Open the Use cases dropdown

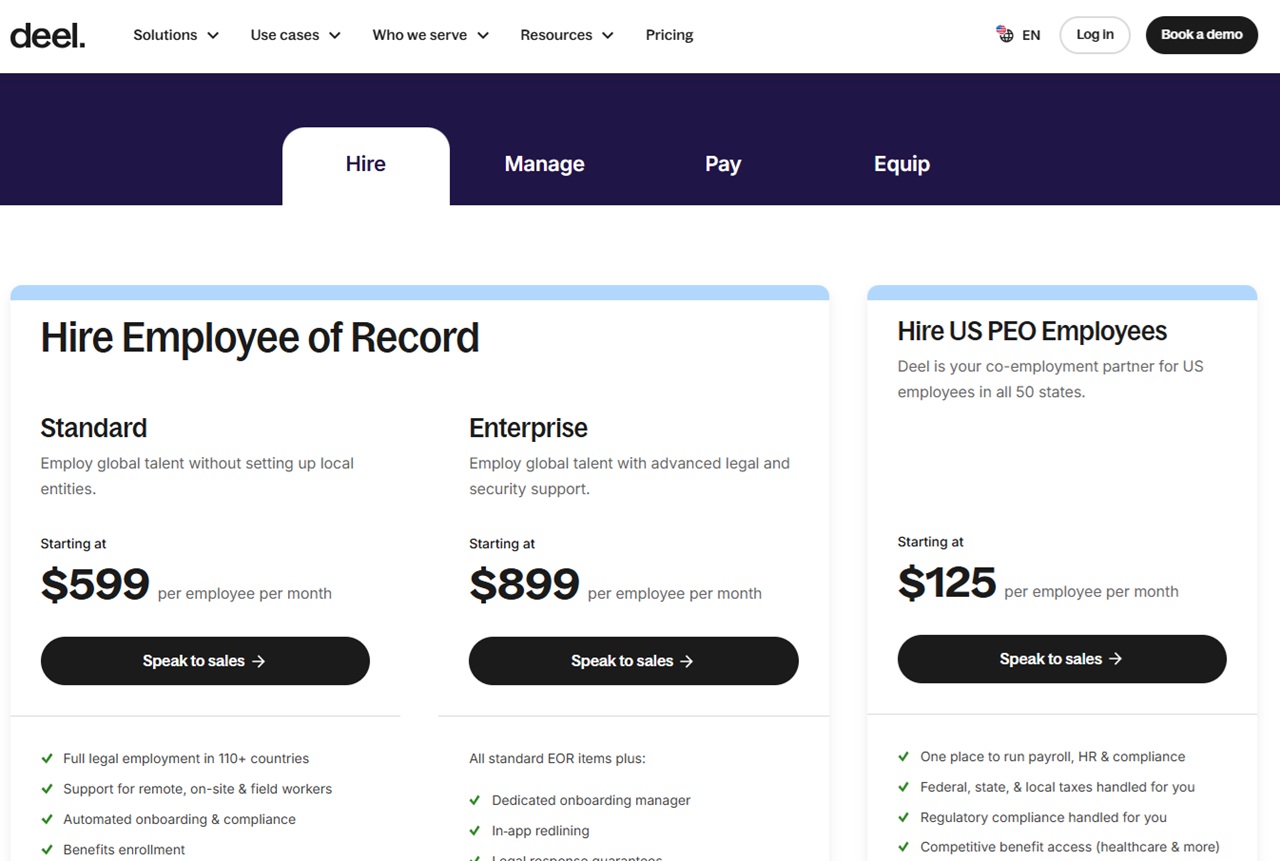[295, 35]
